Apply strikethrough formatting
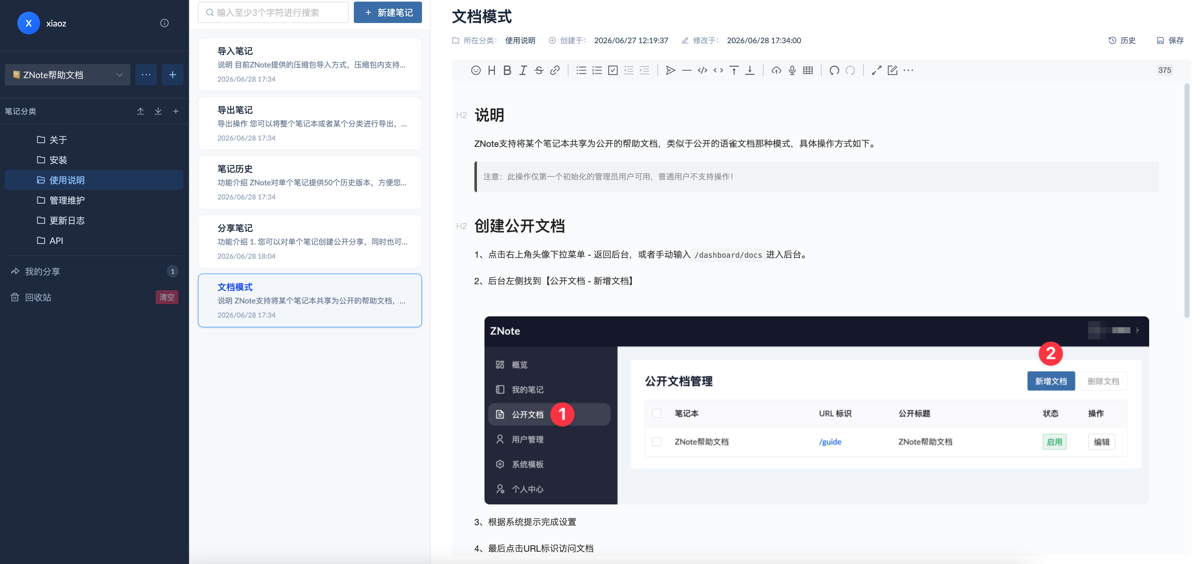 click(539, 70)
